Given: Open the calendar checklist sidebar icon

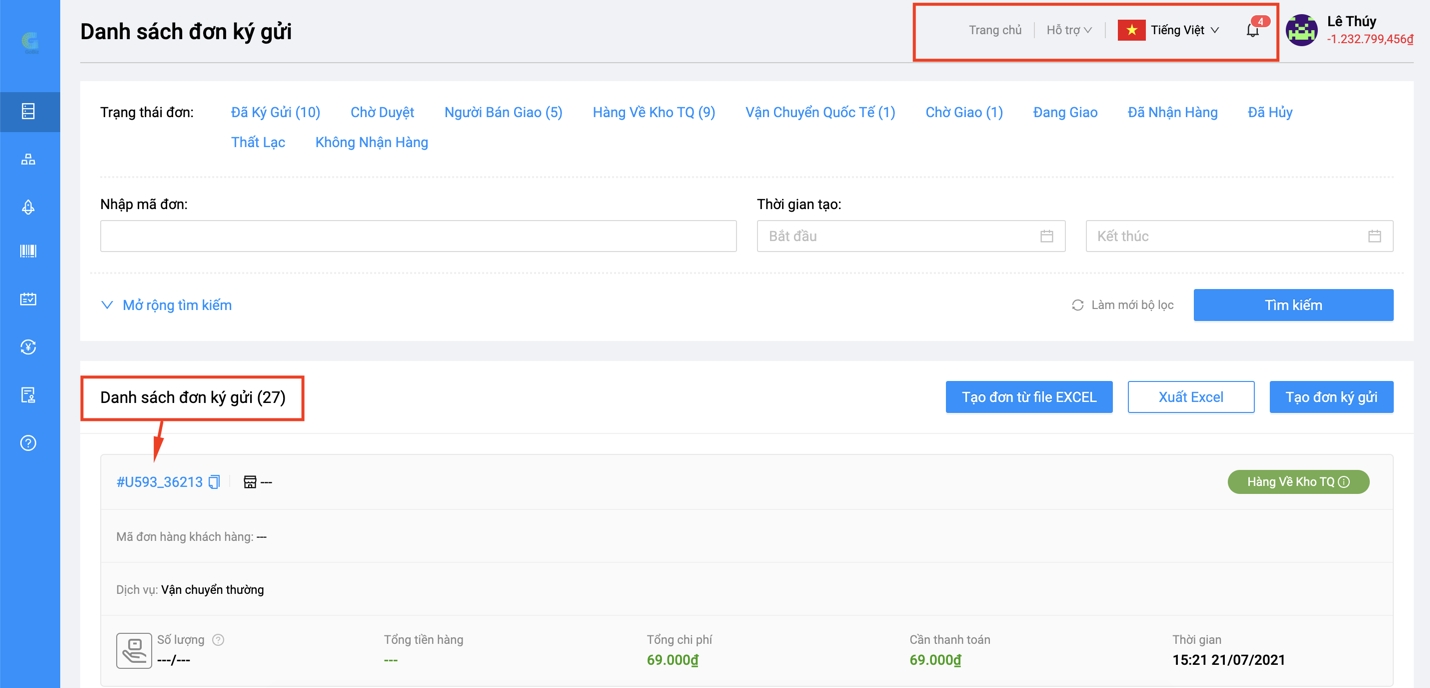Looking at the screenshot, I should coord(28,299).
